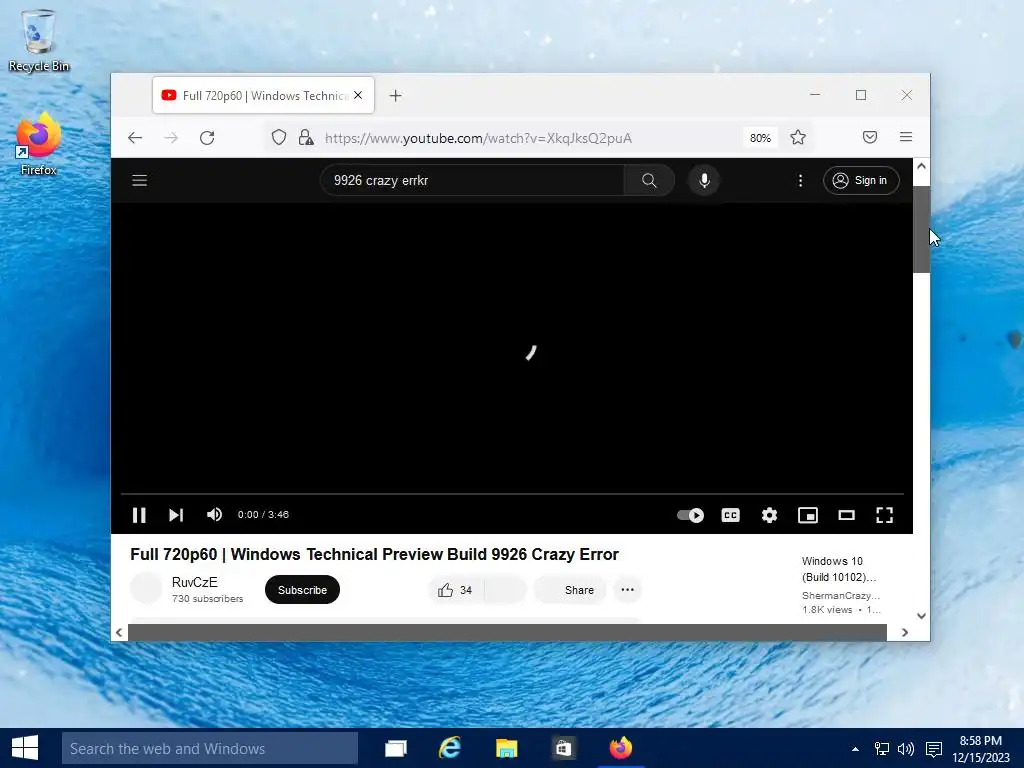This screenshot has height=768, width=1024.
Task: Click vertical scrollbar up arrow
Action: click(x=921, y=166)
